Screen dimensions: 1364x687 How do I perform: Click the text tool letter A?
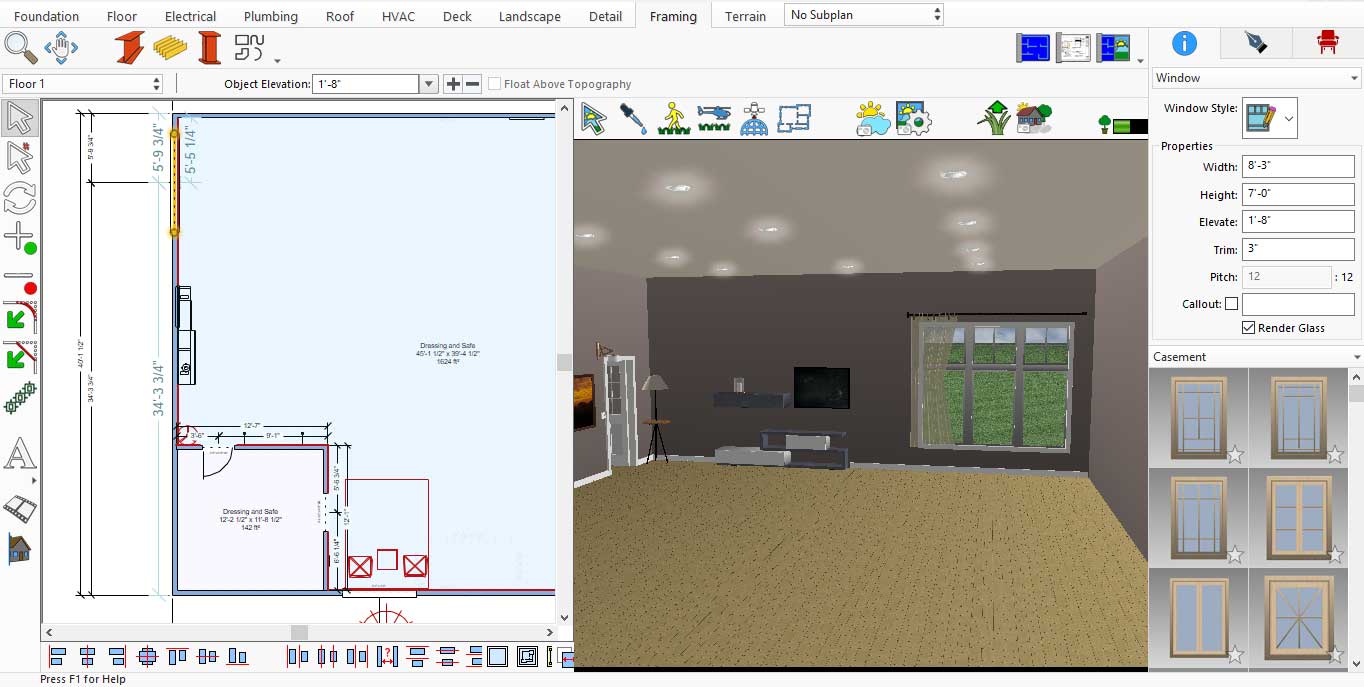point(19,455)
